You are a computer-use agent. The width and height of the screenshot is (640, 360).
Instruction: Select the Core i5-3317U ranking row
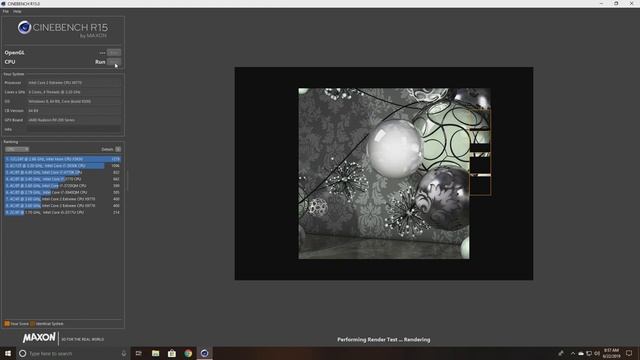[63, 212]
